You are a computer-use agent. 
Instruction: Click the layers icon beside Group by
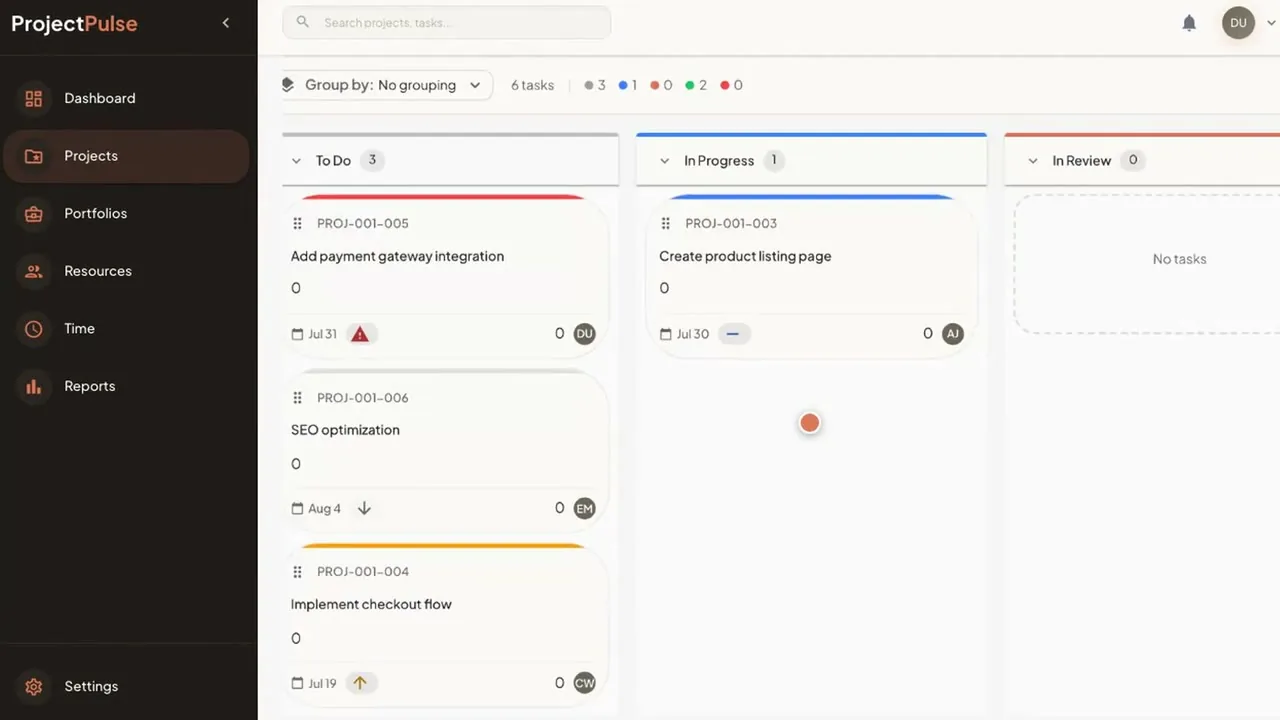pos(288,85)
